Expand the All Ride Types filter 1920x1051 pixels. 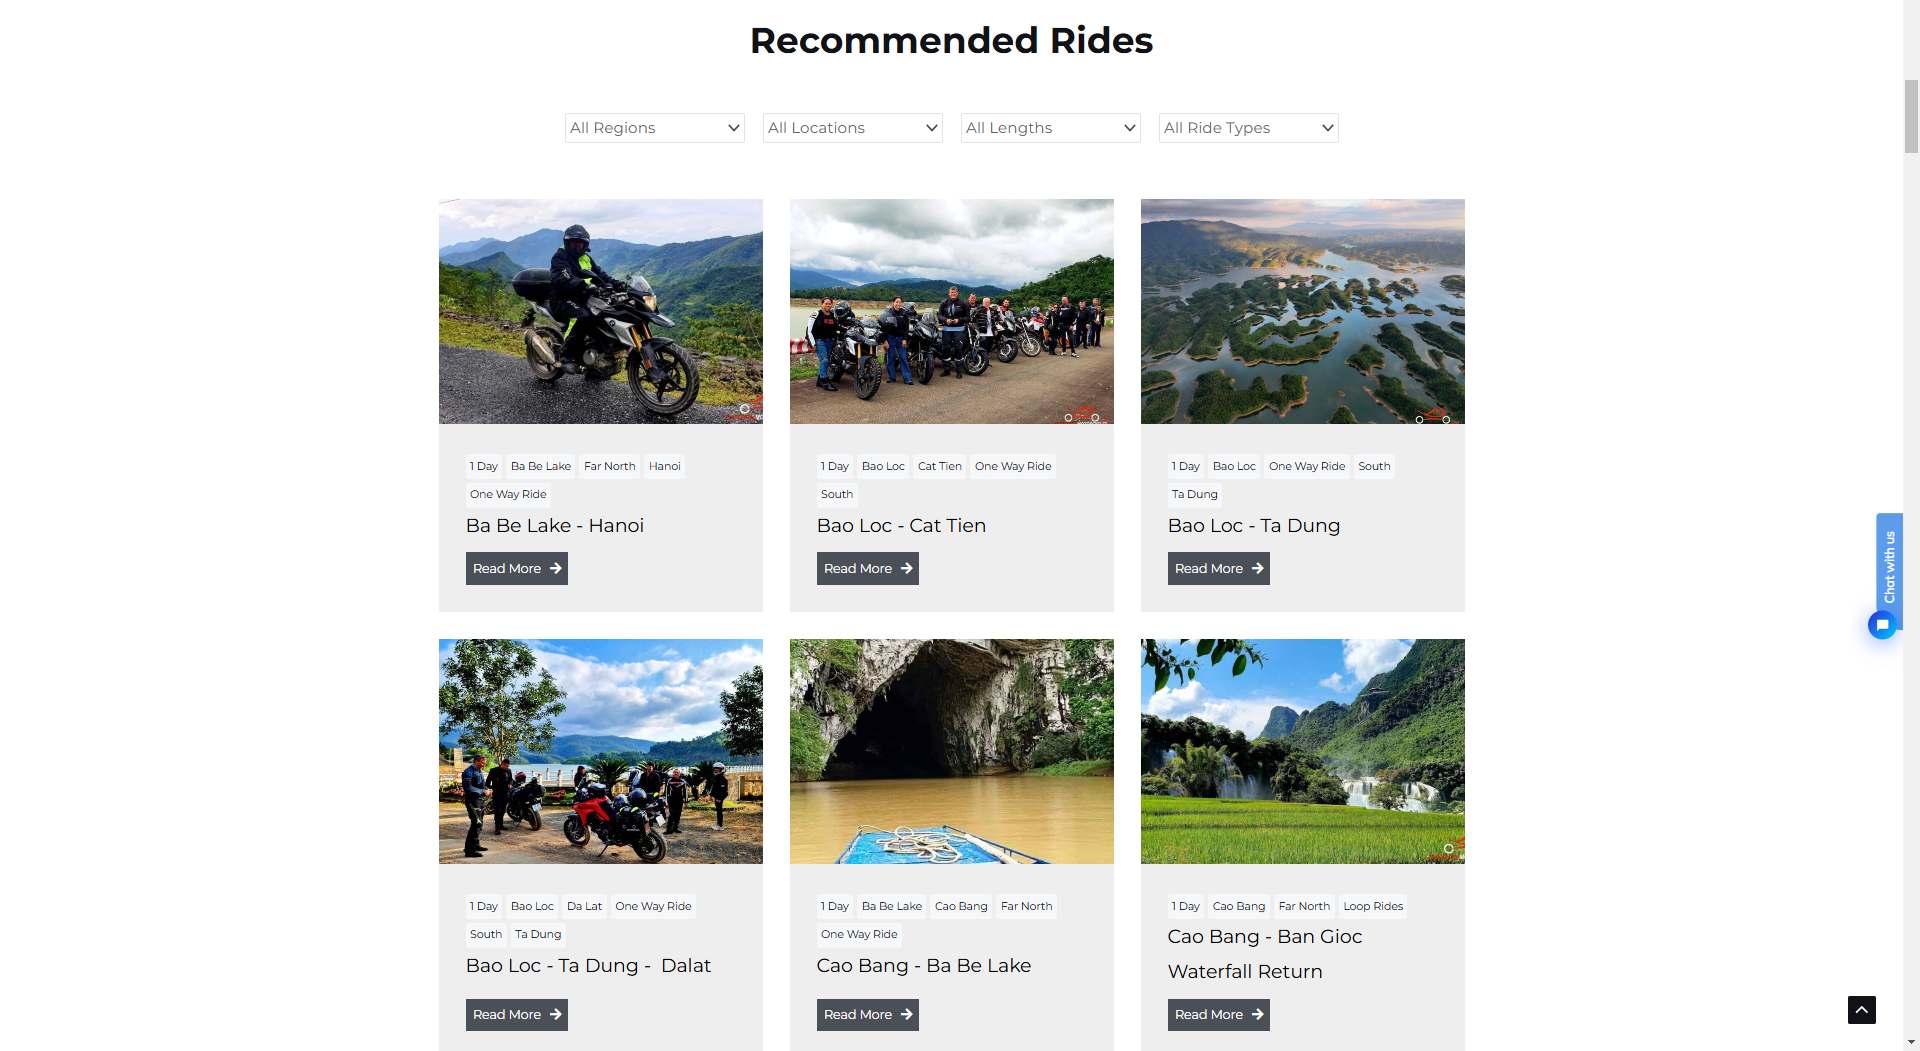(1248, 128)
